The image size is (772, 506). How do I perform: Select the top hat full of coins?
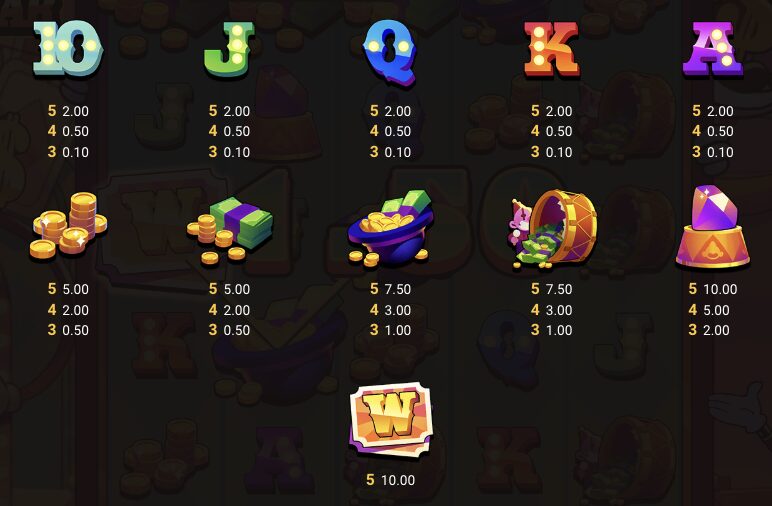tap(390, 229)
